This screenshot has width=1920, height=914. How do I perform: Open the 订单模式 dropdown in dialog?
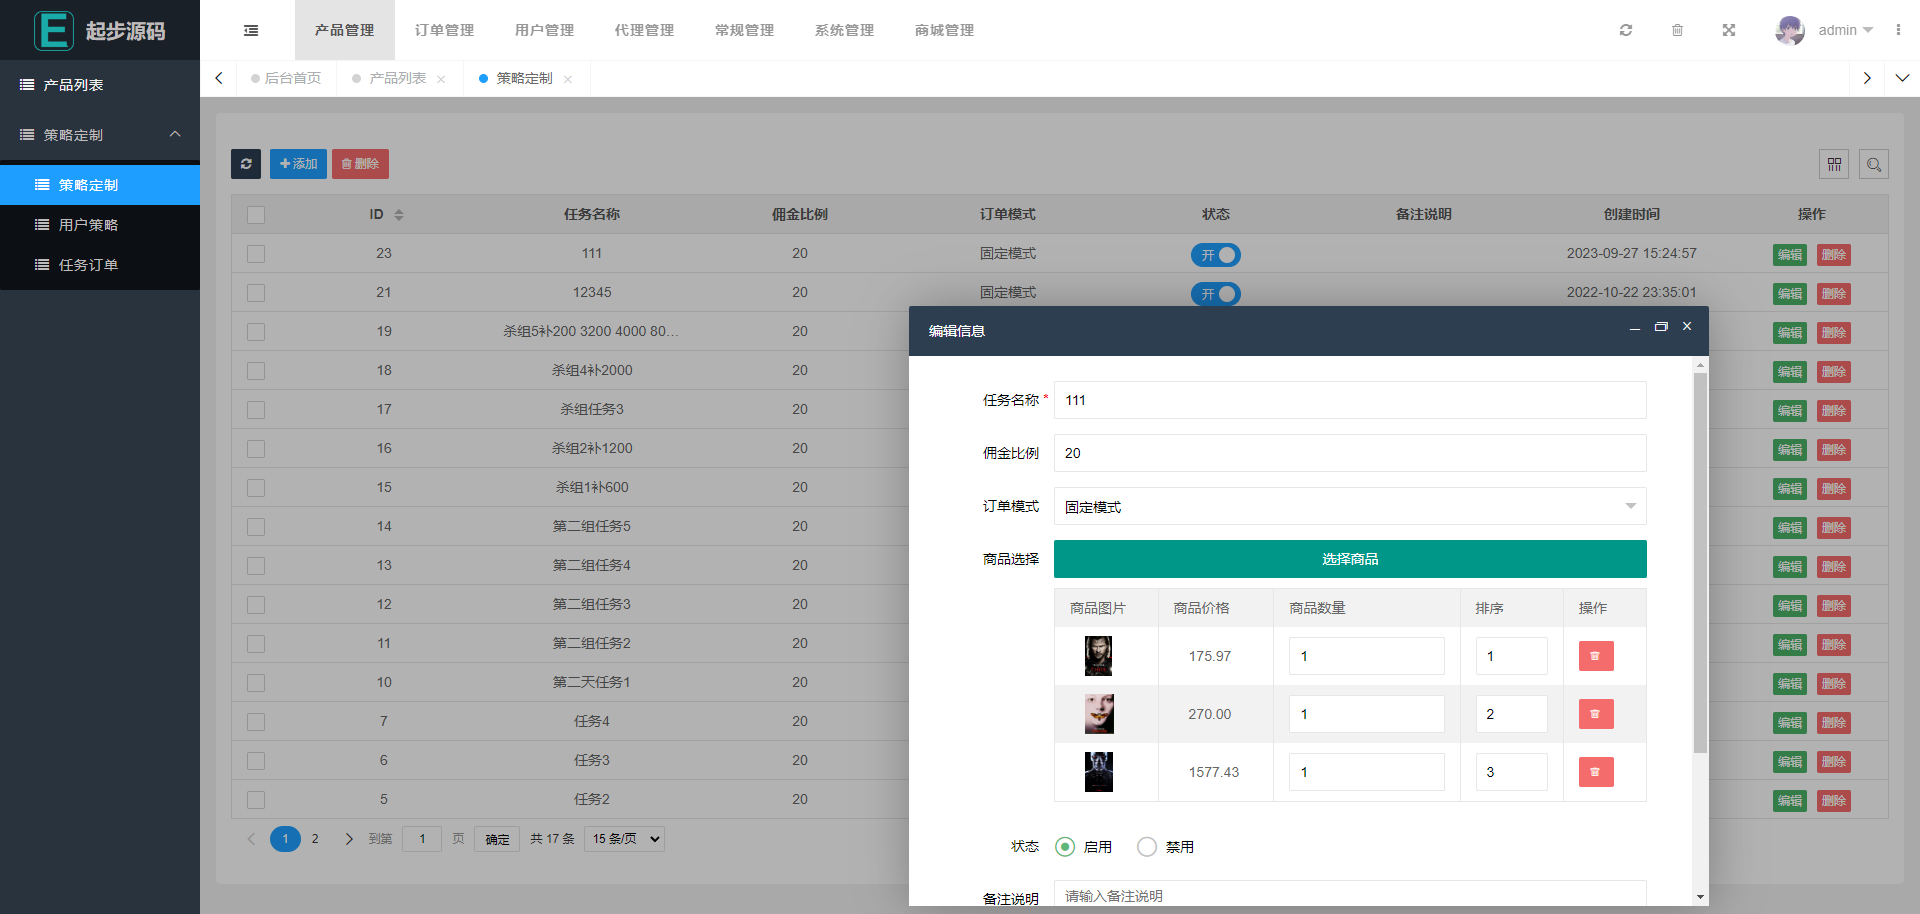click(1349, 506)
